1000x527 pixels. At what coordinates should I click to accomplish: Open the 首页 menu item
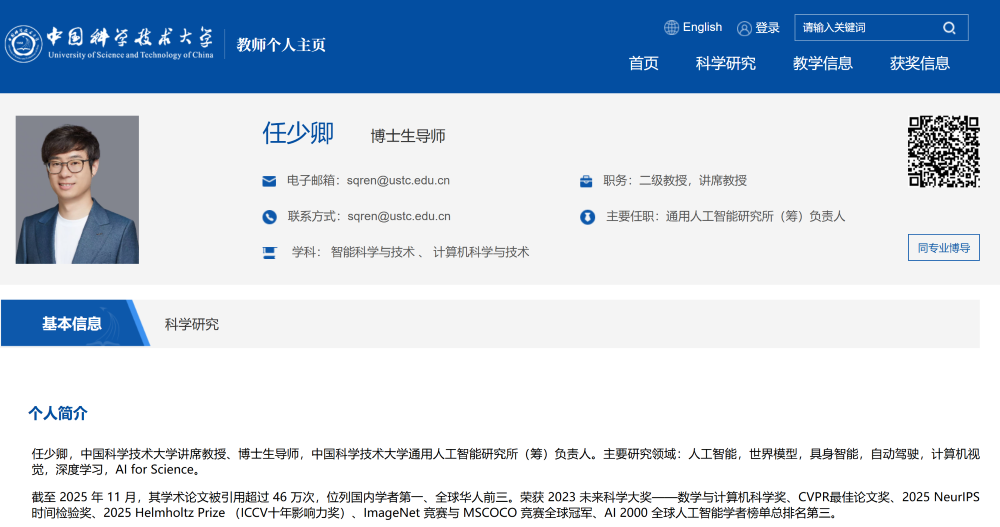pyautogui.click(x=643, y=64)
